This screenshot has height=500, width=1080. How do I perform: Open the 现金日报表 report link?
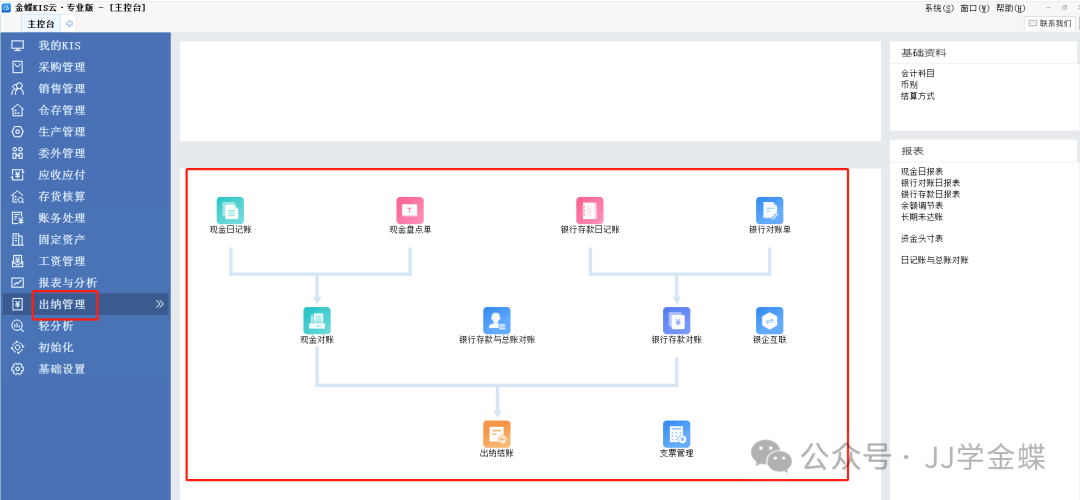[921, 172]
